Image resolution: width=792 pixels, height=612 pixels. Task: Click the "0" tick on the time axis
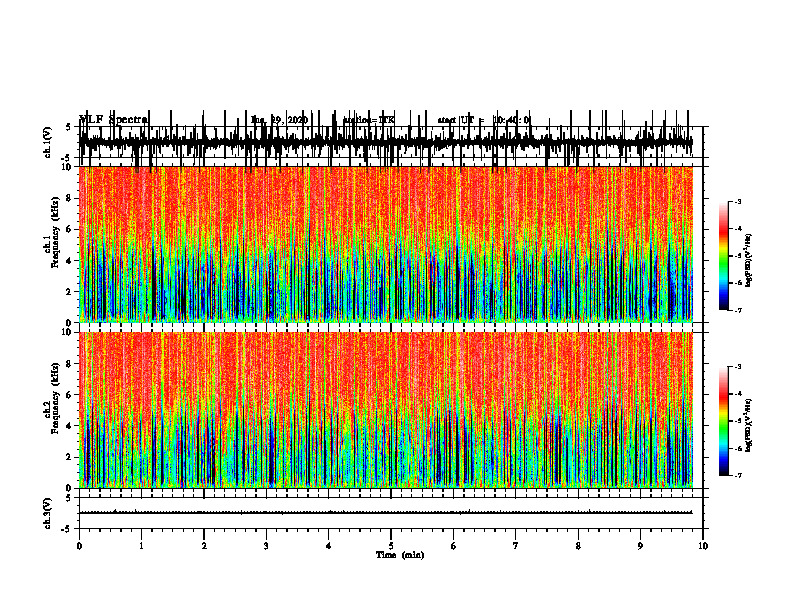tap(79, 546)
